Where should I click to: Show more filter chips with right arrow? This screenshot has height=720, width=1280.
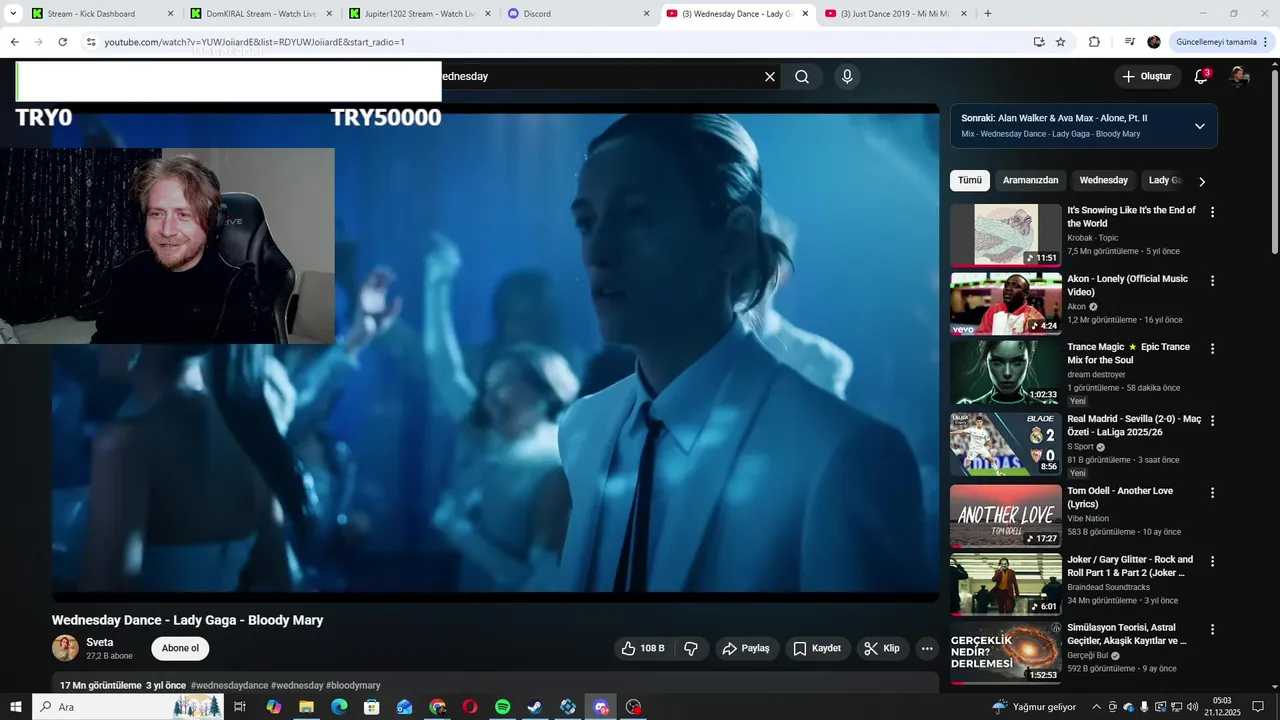click(1201, 181)
